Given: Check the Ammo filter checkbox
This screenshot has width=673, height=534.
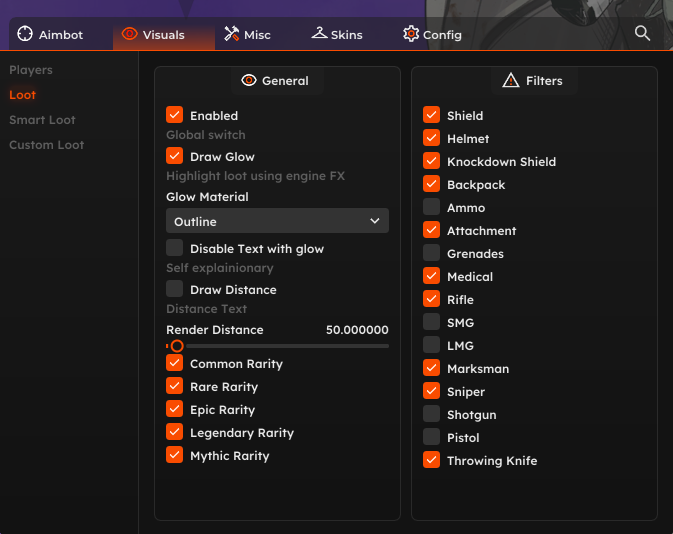Looking at the screenshot, I should pos(432,207).
